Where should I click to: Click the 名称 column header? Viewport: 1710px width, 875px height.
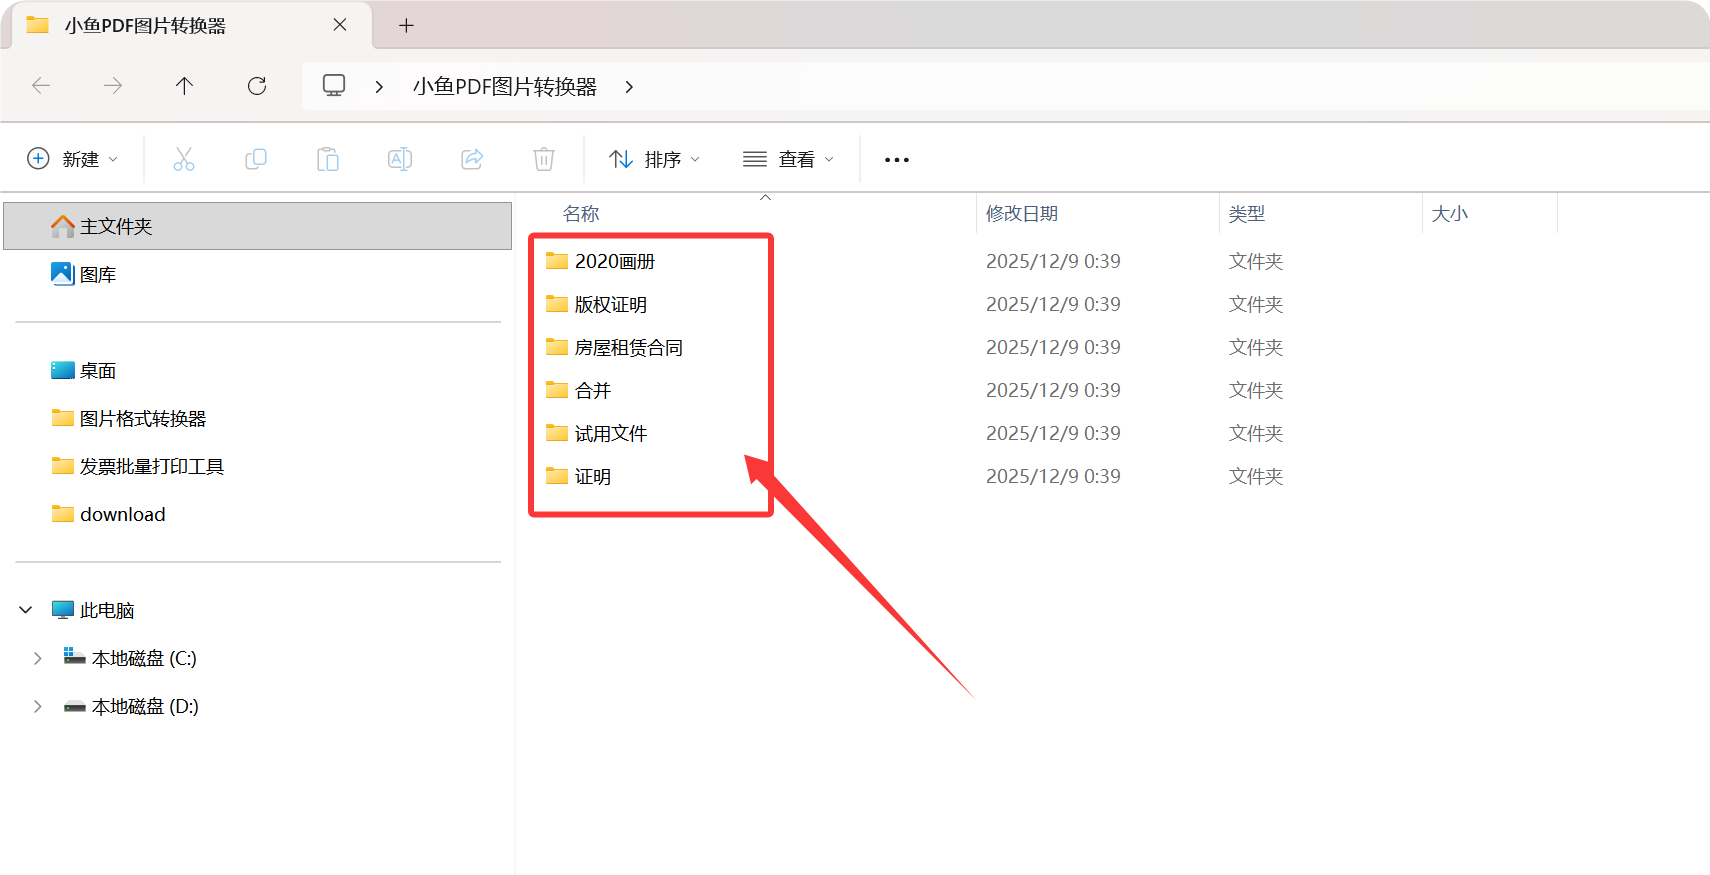(581, 214)
